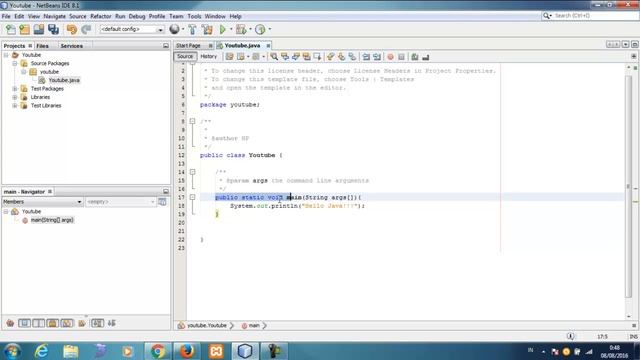Expand the Test Packages tree node
The image size is (640, 360).
[x=15, y=89]
